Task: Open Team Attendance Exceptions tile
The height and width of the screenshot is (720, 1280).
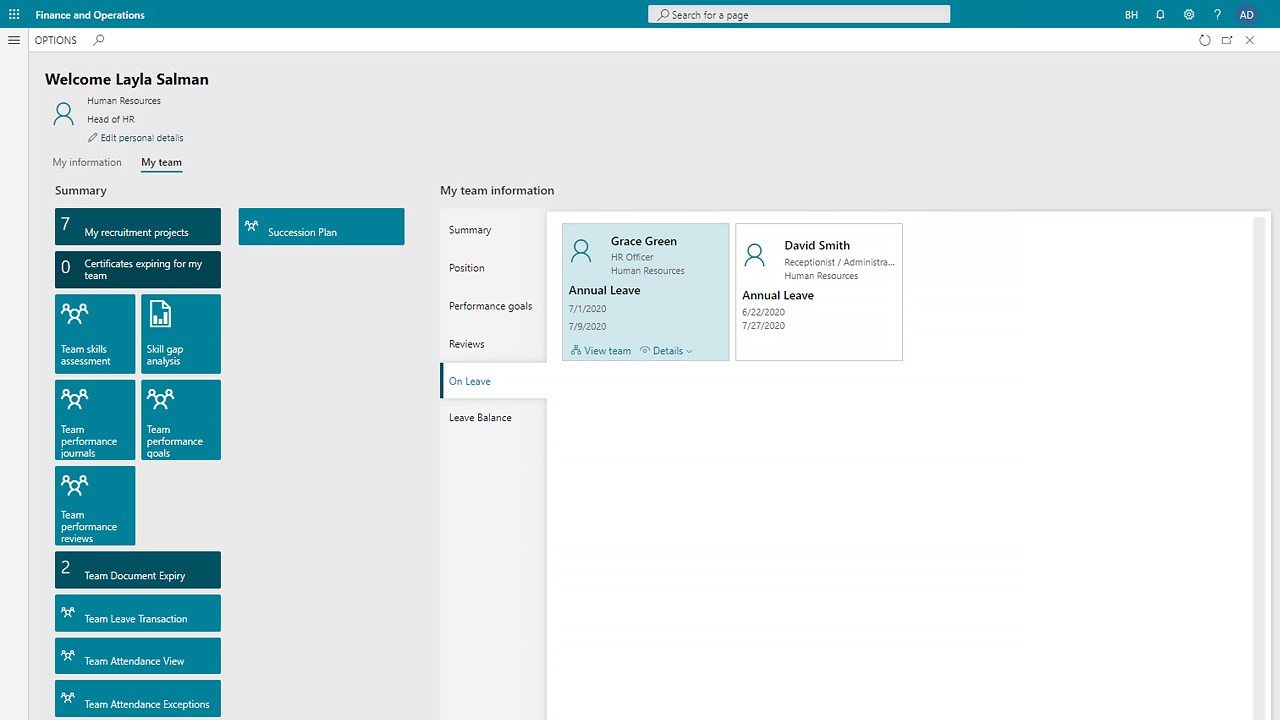Action: pyautogui.click(x=138, y=699)
